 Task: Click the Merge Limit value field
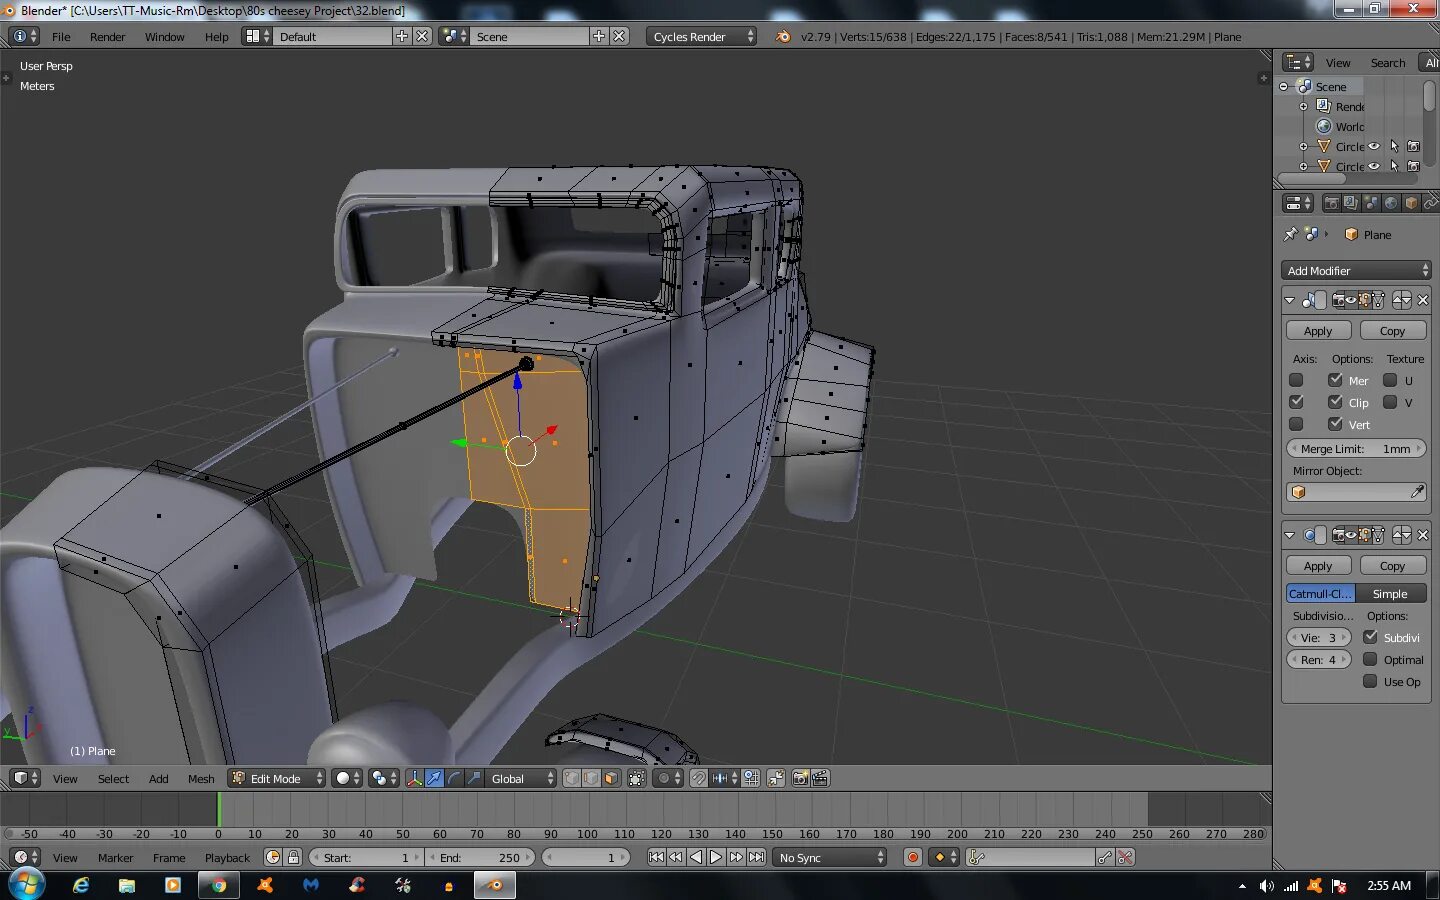coord(1355,449)
